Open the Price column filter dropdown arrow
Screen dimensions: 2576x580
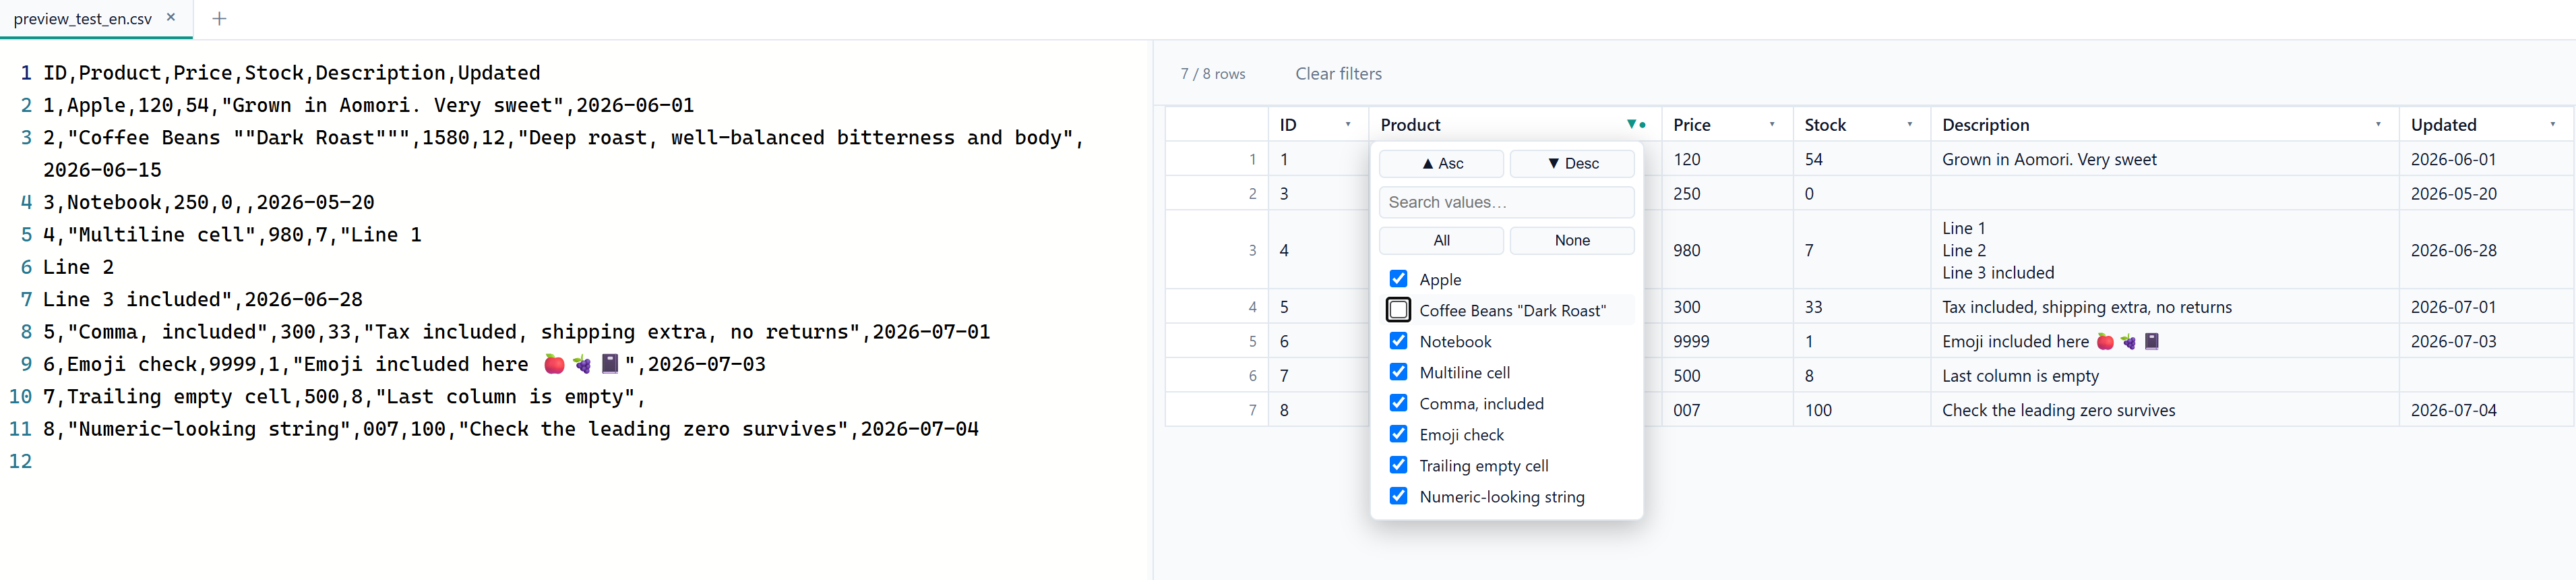tap(1772, 125)
